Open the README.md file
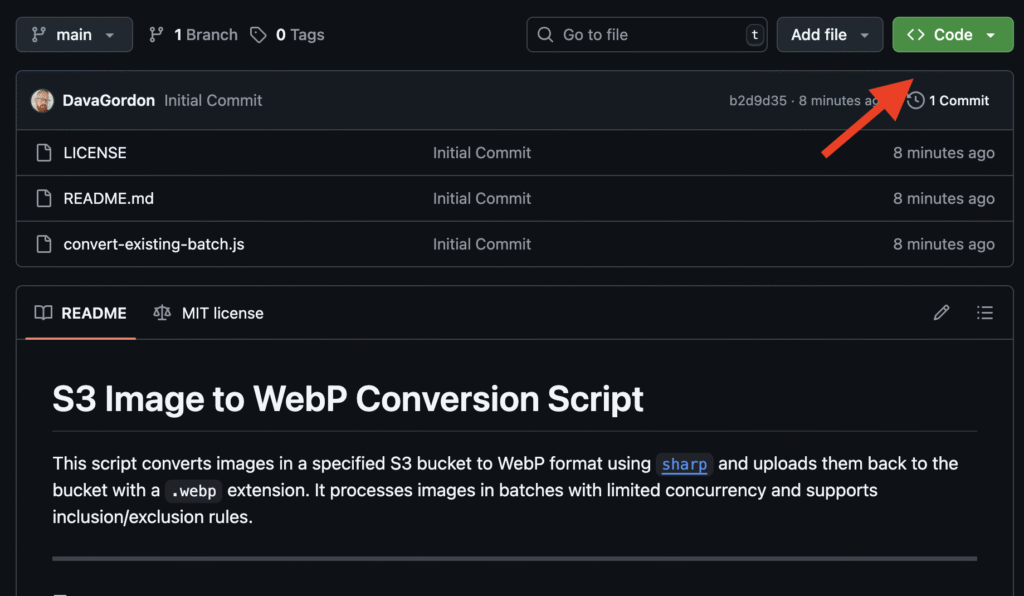This screenshot has height=596, width=1024. coord(108,198)
